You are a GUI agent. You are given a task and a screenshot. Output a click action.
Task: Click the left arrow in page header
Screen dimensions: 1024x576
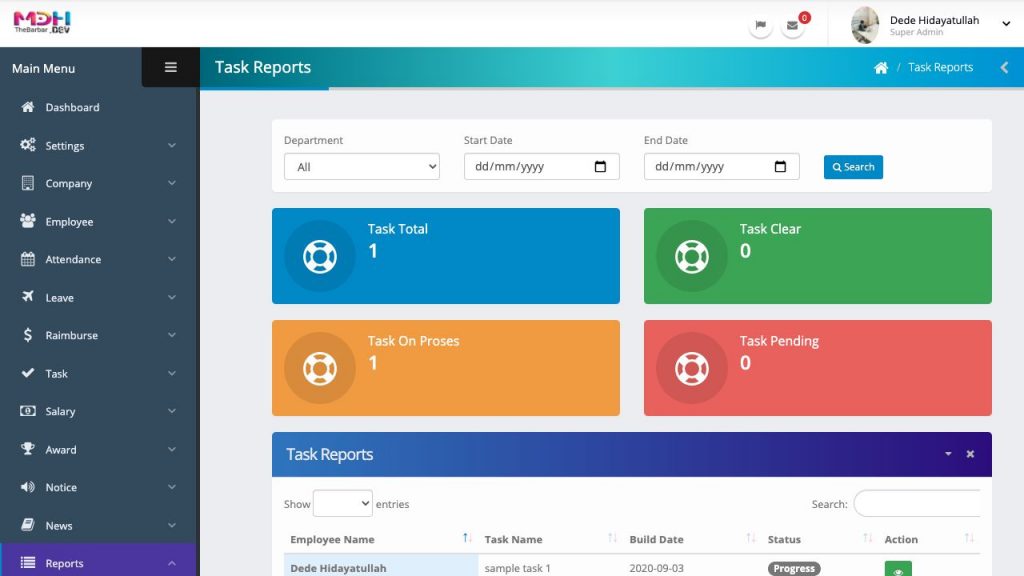pos(1004,68)
